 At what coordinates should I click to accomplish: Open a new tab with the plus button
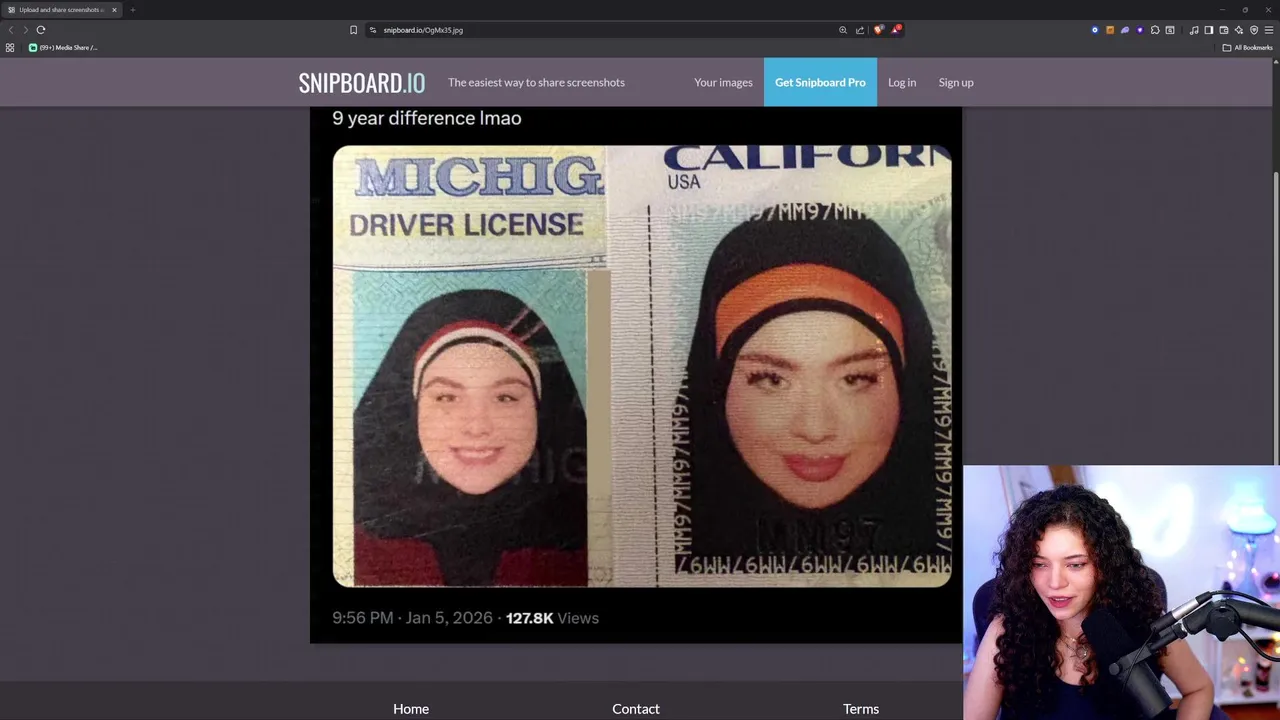(x=132, y=10)
